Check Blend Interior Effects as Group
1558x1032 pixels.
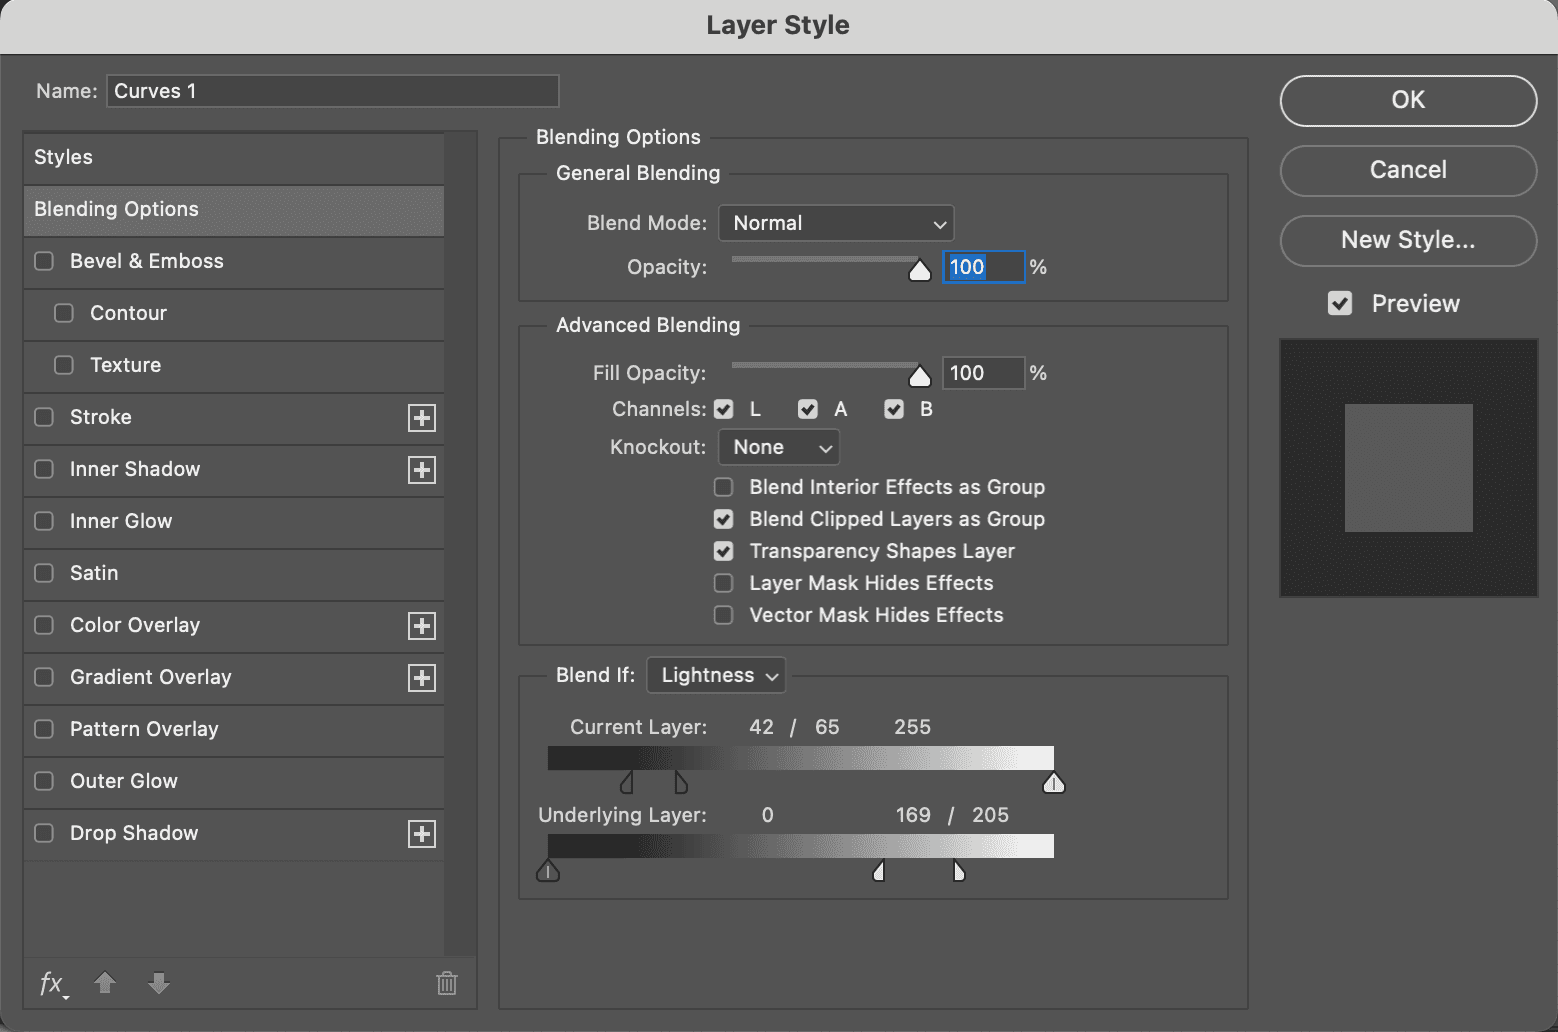(723, 487)
